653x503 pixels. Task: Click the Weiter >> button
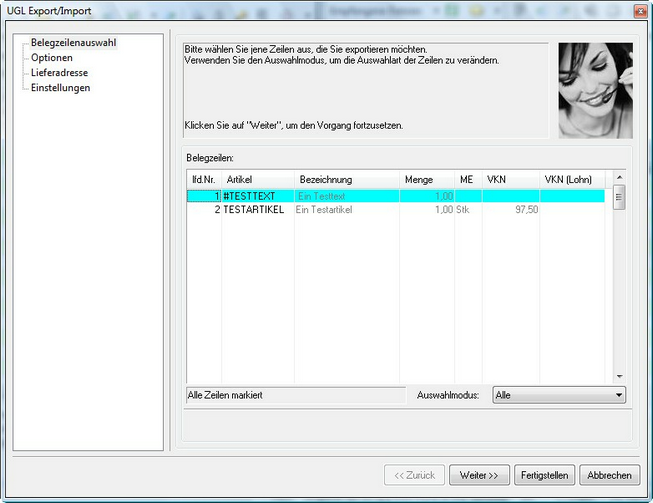(x=479, y=475)
